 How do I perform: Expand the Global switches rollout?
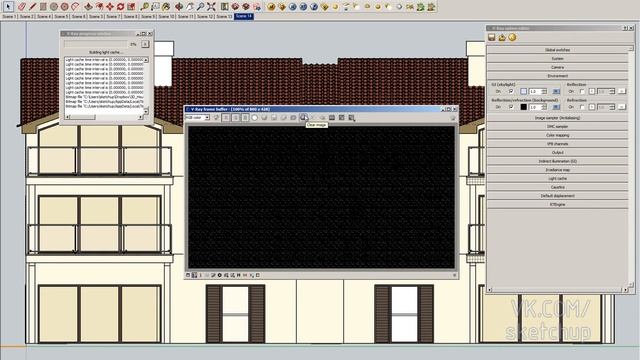click(x=558, y=50)
